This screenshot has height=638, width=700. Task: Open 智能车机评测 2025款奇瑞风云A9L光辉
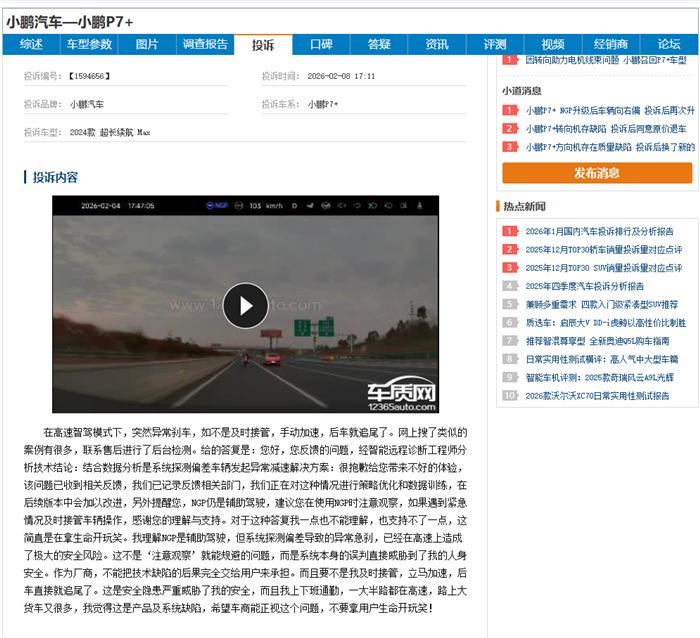[600, 378]
